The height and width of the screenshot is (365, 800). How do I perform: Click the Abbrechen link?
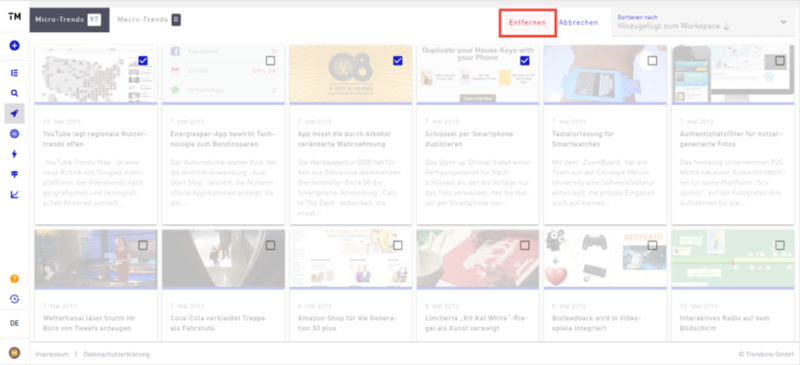[x=578, y=23]
